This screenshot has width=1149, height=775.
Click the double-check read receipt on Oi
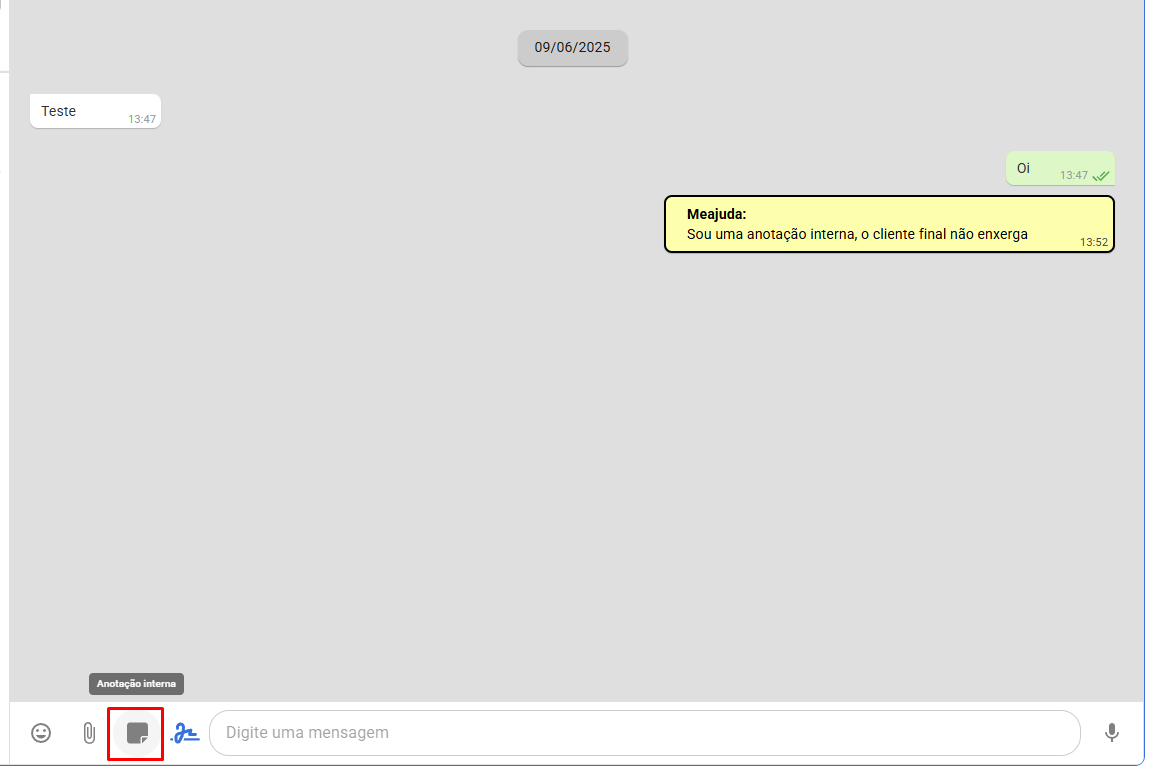[x=1101, y=176]
